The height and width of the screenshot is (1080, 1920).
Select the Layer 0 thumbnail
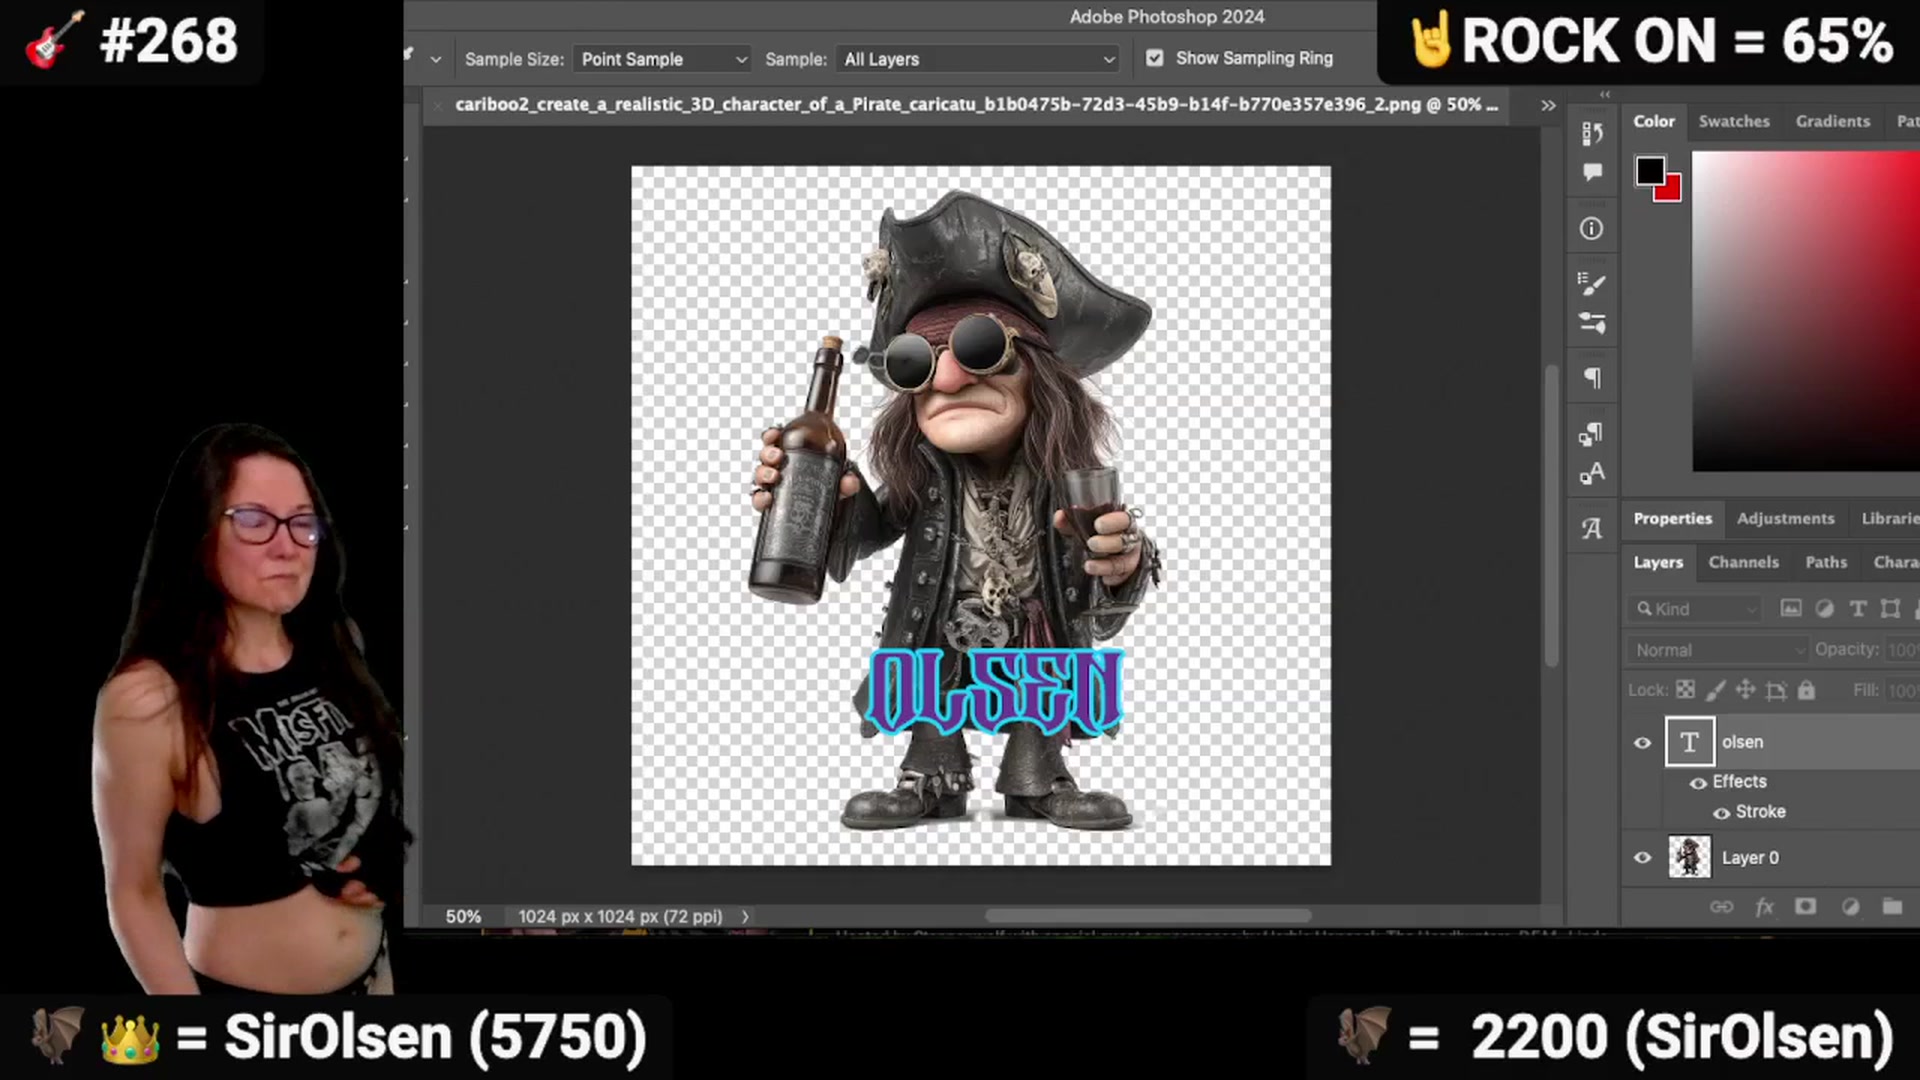coord(1689,857)
